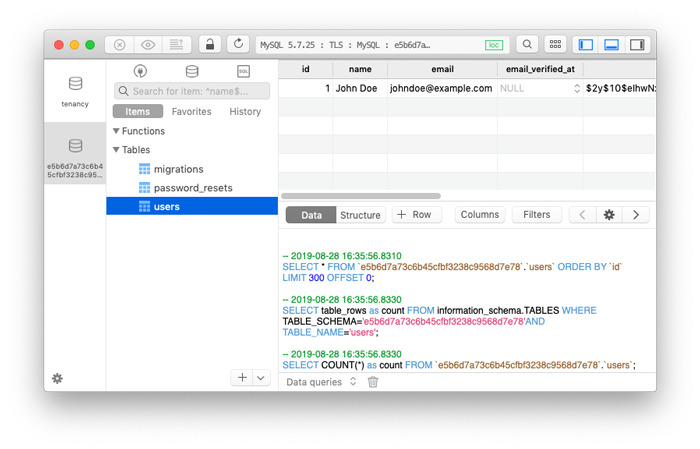This screenshot has height=449, width=700.
Task: Collapse the Tables section
Action: click(116, 150)
